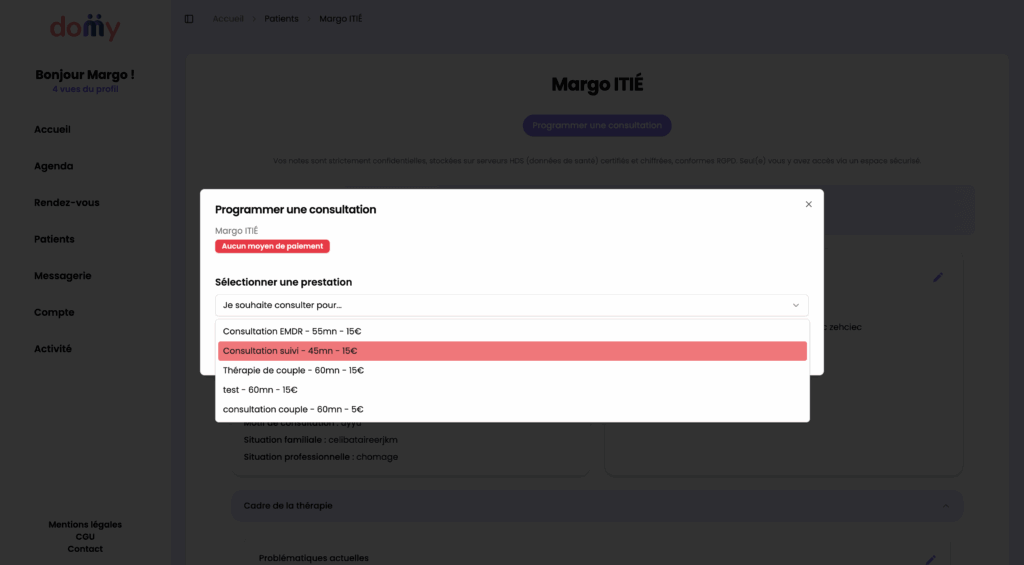1024x565 pixels.
Task: Click the domy logo
Action: (85, 29)
